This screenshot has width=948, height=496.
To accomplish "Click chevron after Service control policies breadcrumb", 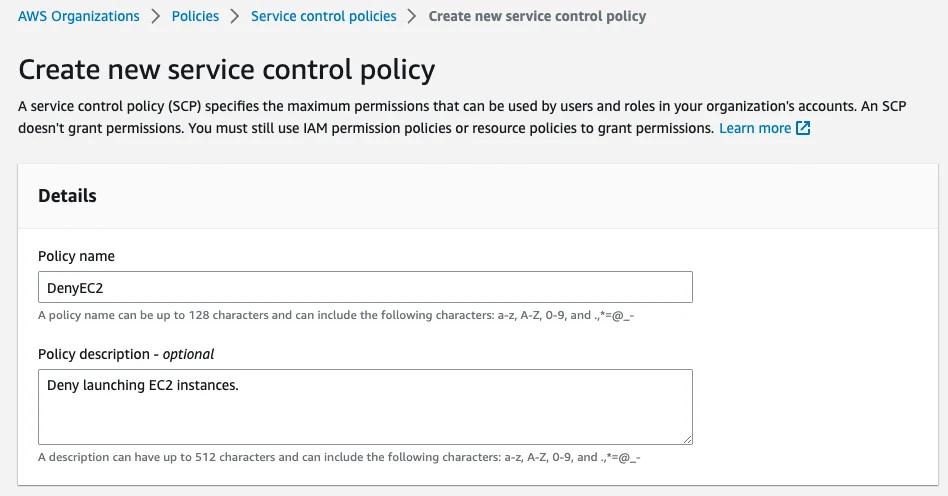I will [412, 16].
